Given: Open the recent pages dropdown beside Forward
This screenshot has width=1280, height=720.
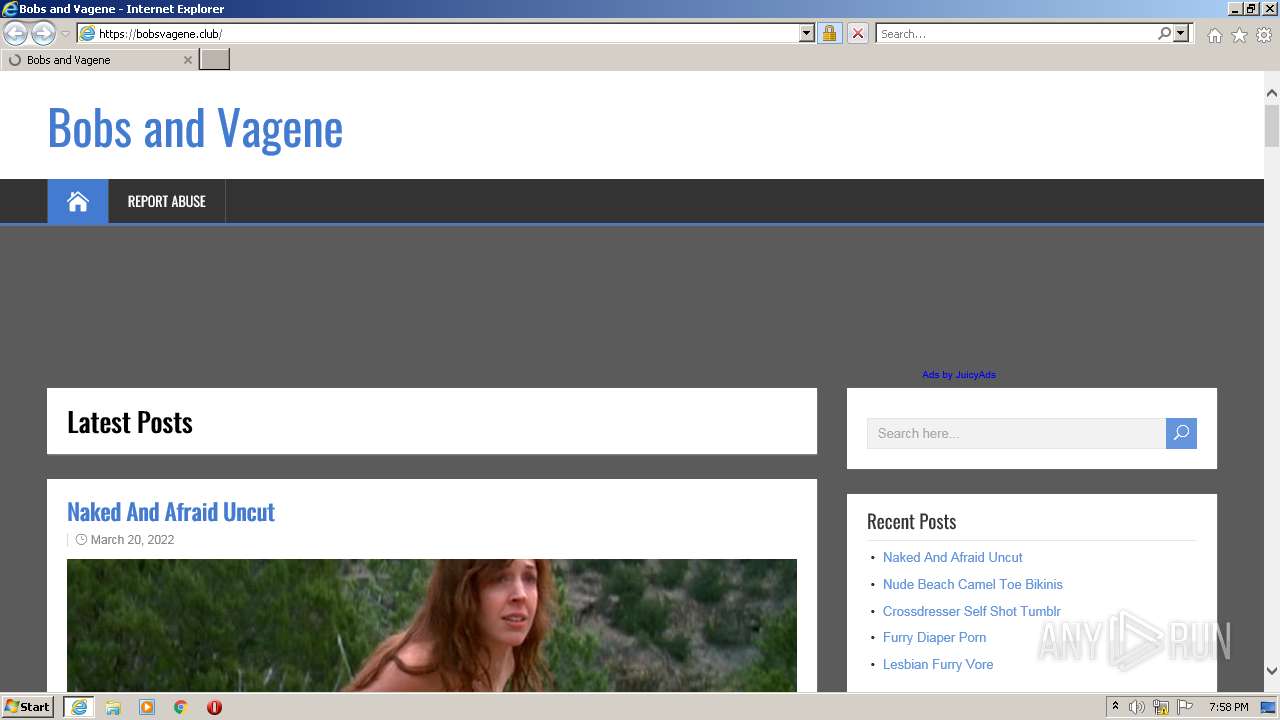Looking at the screenshot, I should pos(65,34).
